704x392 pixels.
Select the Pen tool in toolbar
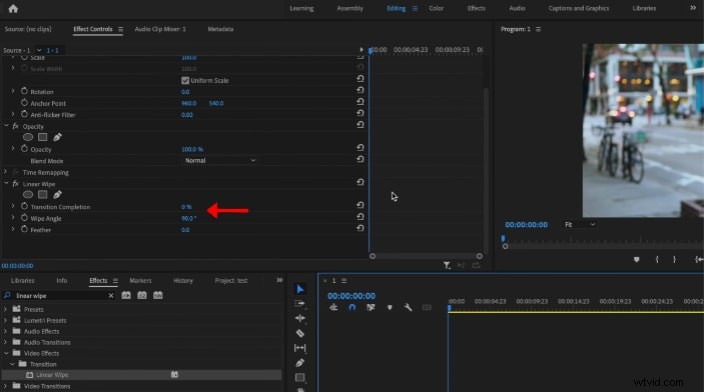click(x=300, y=363)
